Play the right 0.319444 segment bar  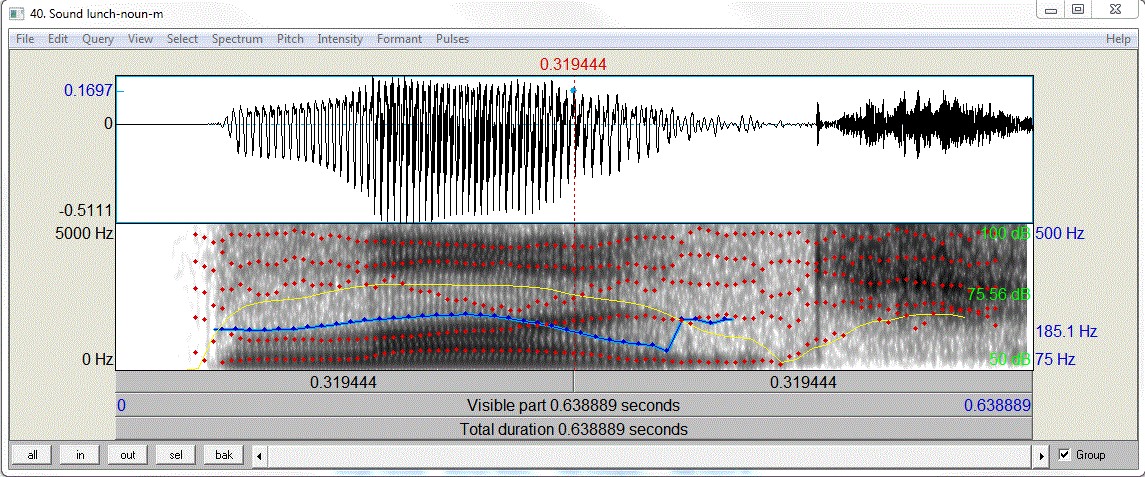click(x=803, y=381)
